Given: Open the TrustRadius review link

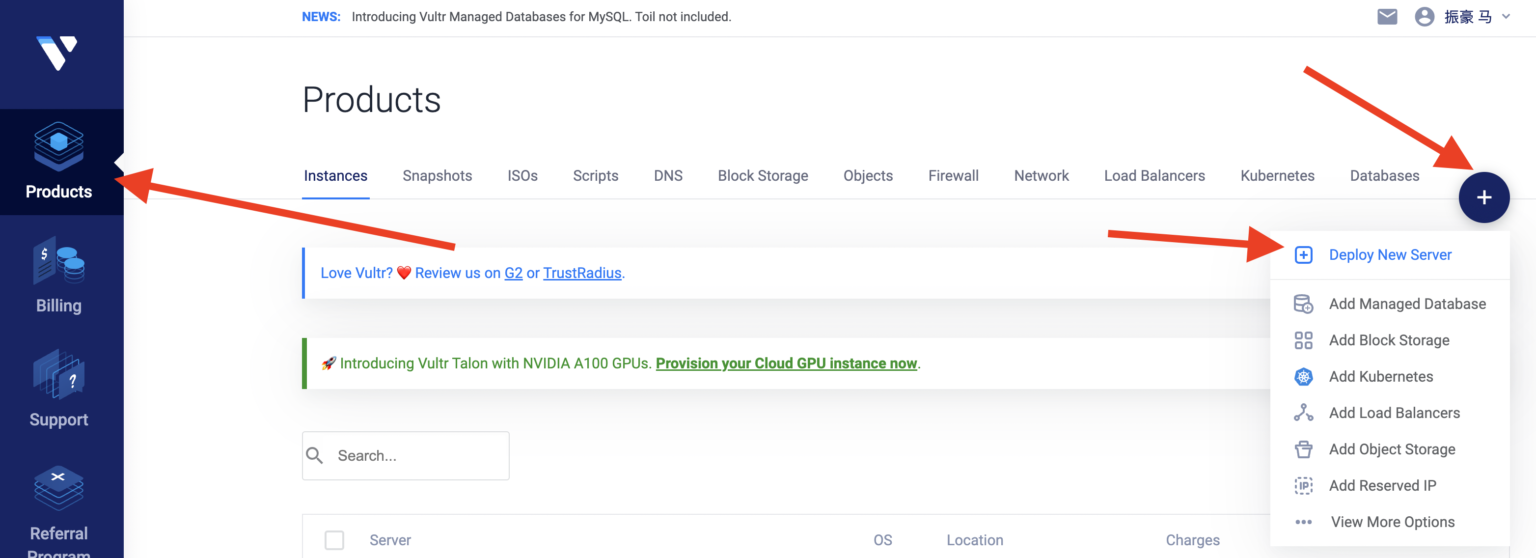Looking at the screenshot, I should click(x=582, y=273).
